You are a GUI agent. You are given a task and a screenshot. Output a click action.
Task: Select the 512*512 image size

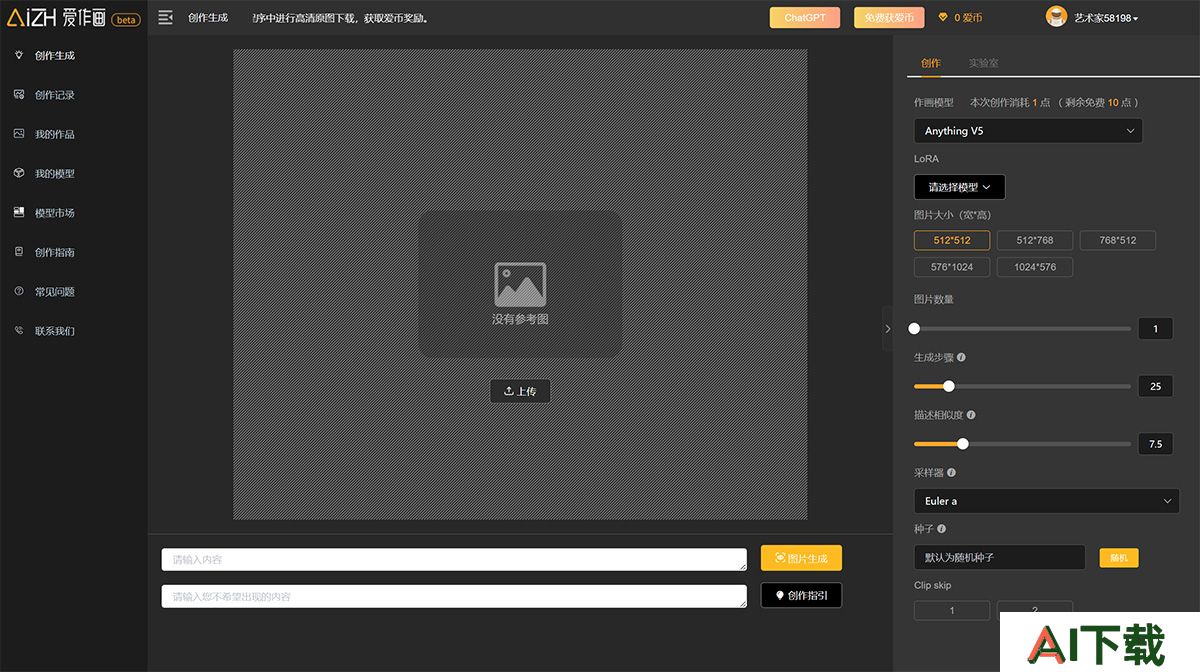pos(952,240)
